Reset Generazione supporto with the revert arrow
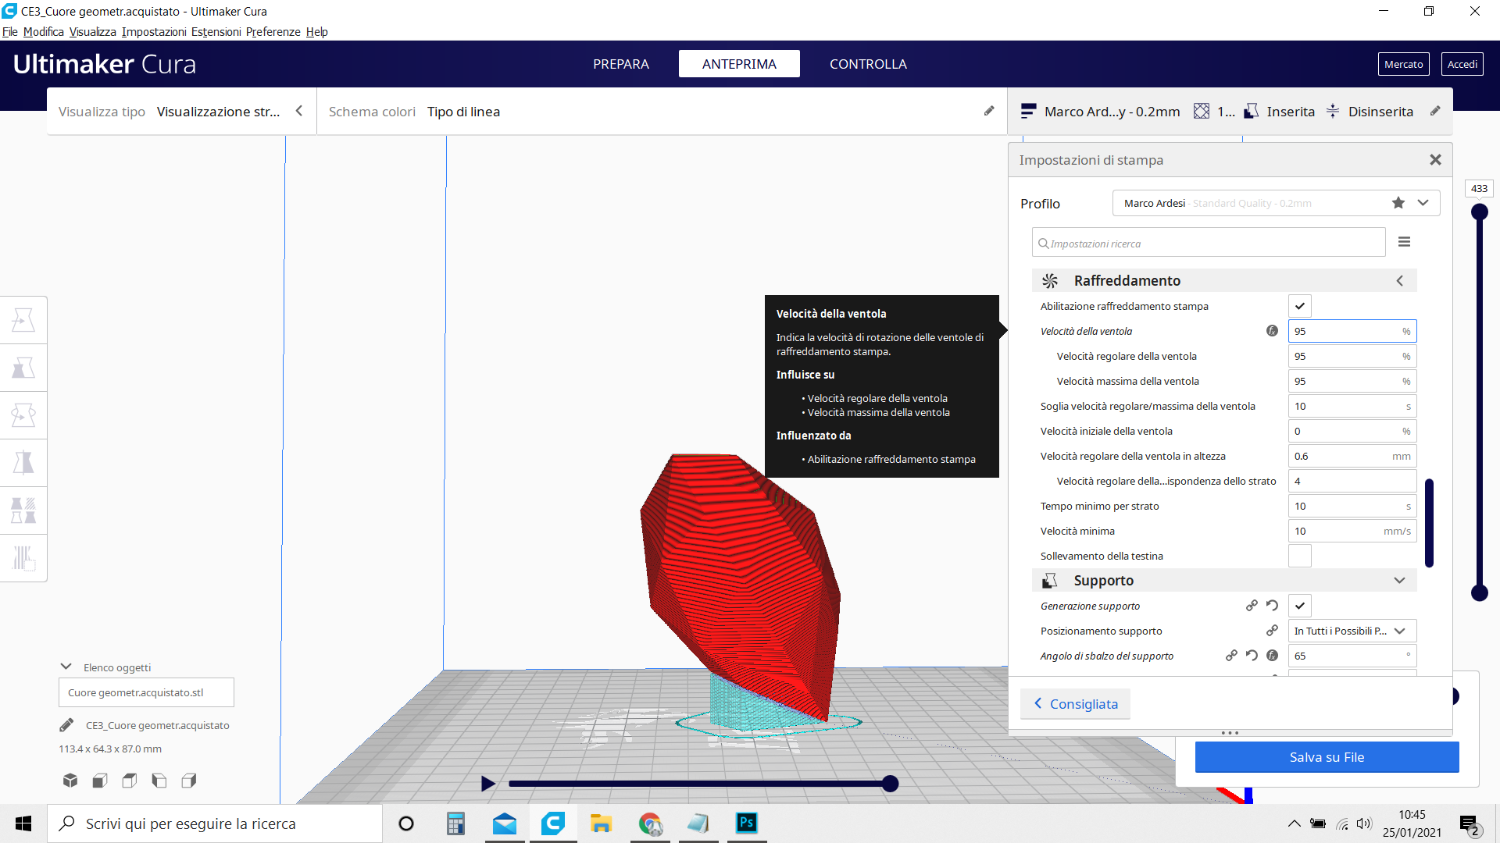The width and height of the screenshot is (1500, 843). tap(1272, 606)
